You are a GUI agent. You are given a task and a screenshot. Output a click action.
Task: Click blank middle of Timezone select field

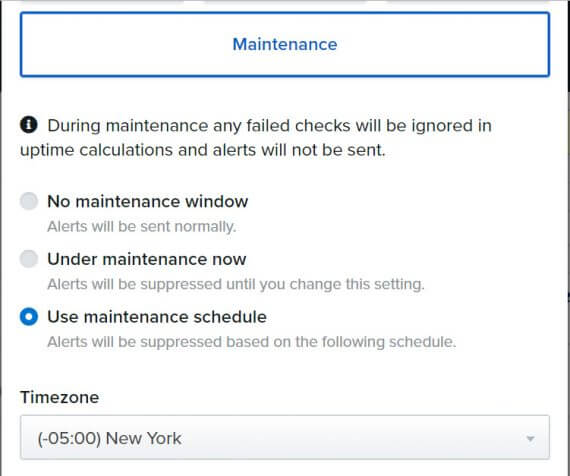[345, 437]
